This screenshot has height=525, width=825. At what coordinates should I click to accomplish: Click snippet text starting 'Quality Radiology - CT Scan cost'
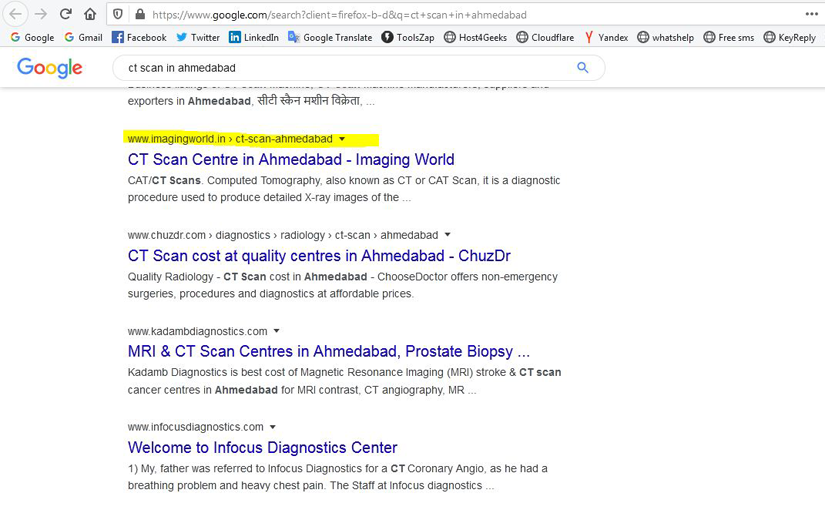point(343,285)
